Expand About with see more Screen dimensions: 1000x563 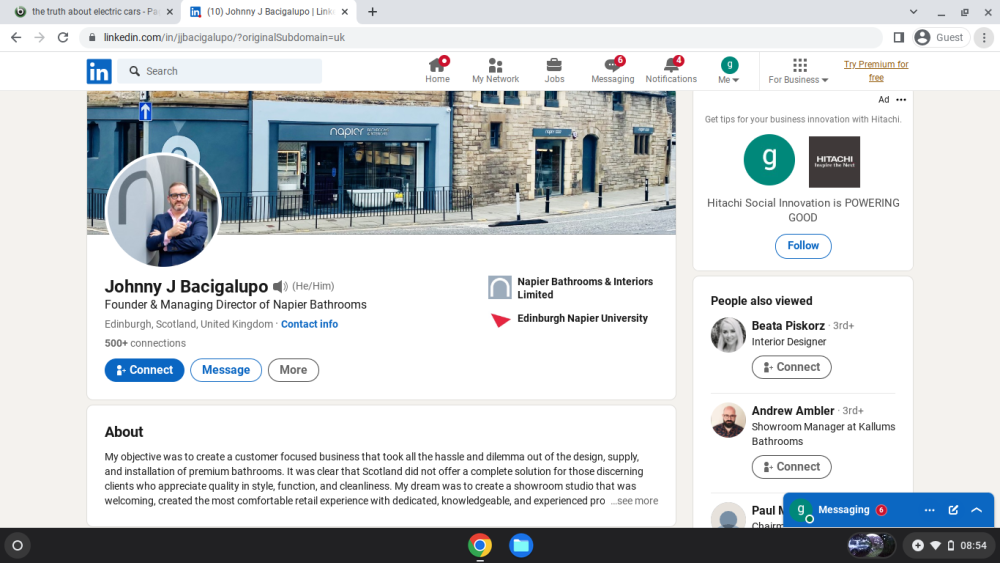pyautogui.click(x=634, y=501)
